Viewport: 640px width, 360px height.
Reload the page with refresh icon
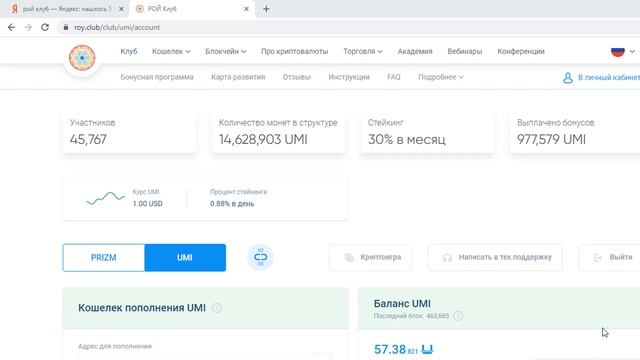[x=45, y=27]
